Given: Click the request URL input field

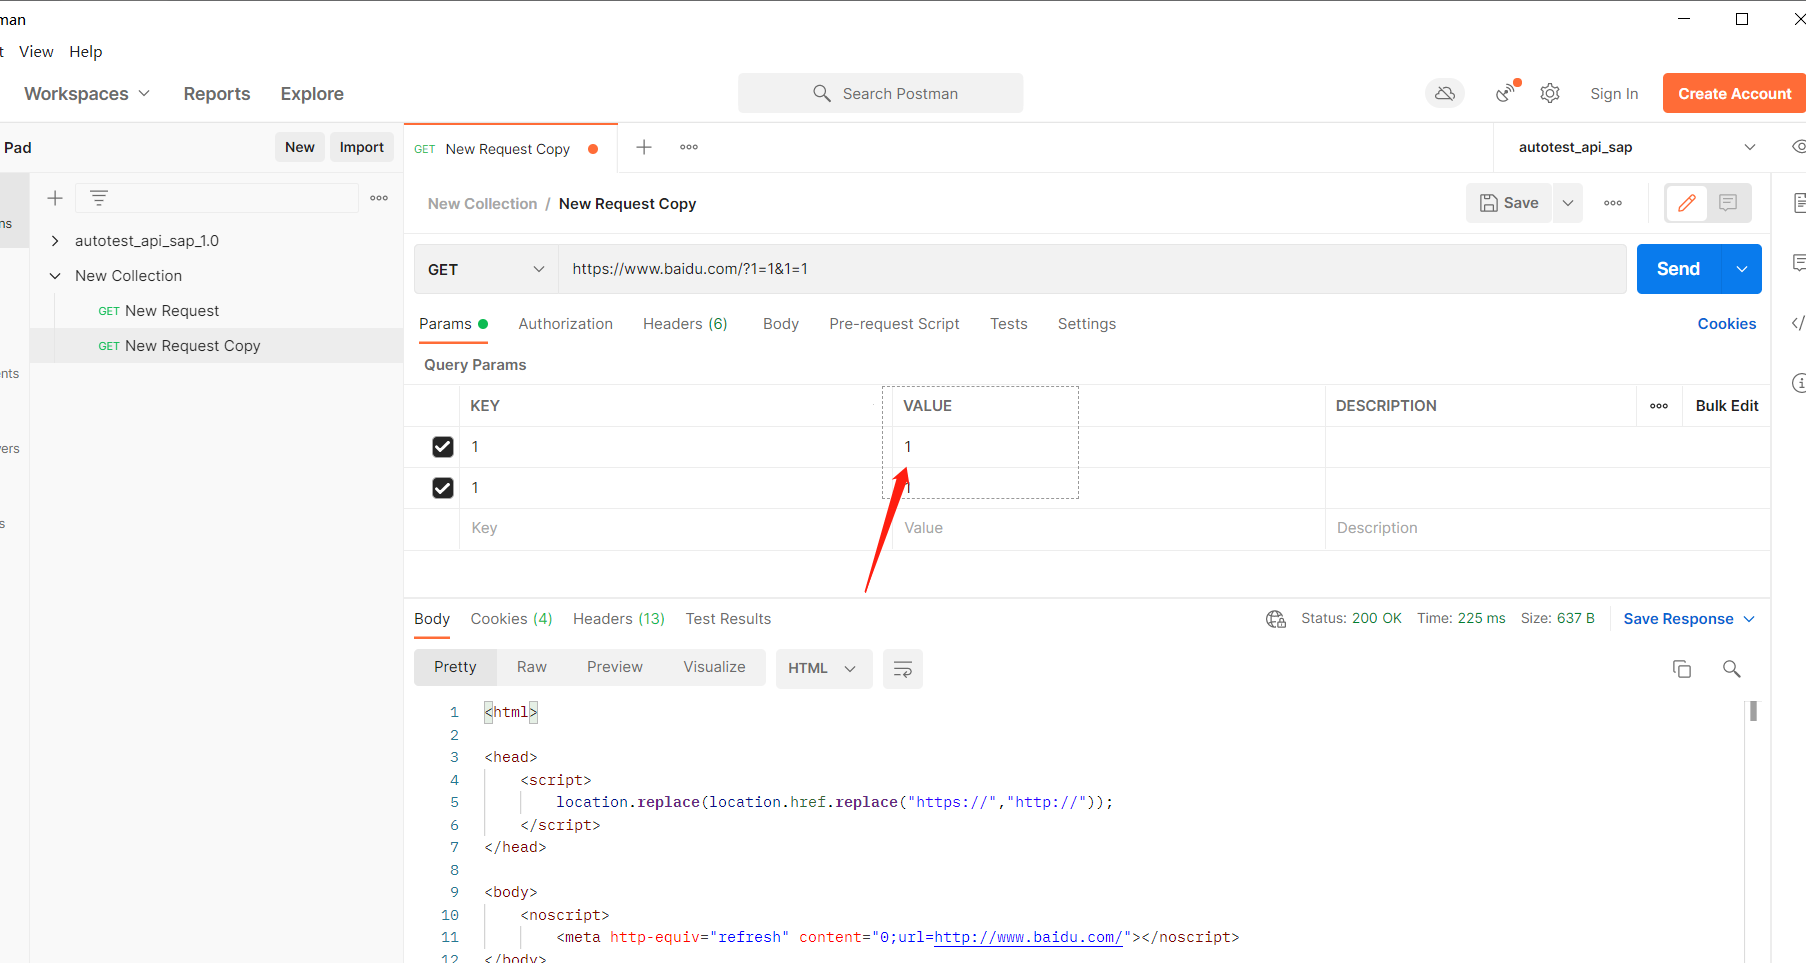Looking at the screenshot, I should tap(1092, 269).
